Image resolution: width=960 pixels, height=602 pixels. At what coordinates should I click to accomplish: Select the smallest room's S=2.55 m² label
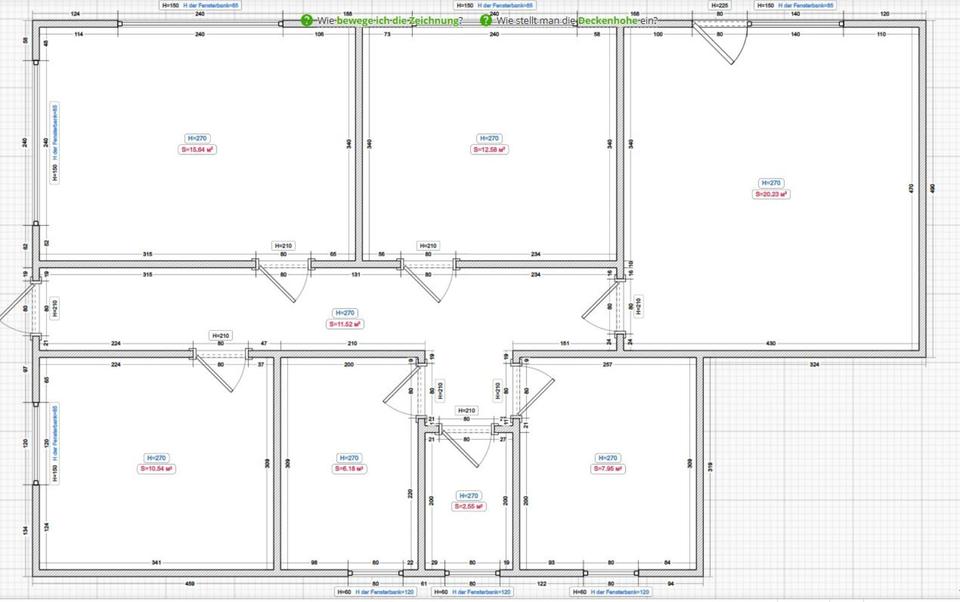pyautogui.click(x=468, y=506)
